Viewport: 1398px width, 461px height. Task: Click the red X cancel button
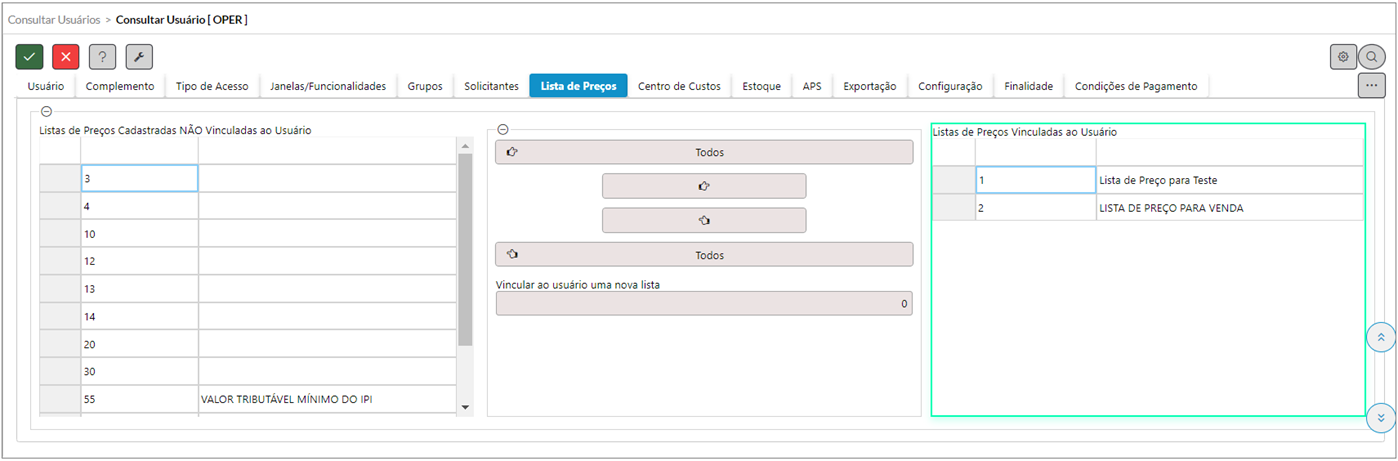point(66,57)
